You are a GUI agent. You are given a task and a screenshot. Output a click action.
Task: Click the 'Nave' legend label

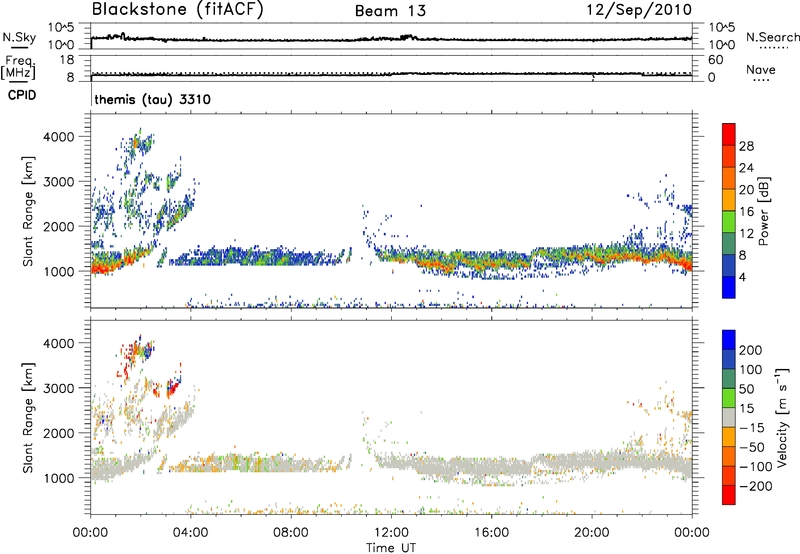point(761,70)
